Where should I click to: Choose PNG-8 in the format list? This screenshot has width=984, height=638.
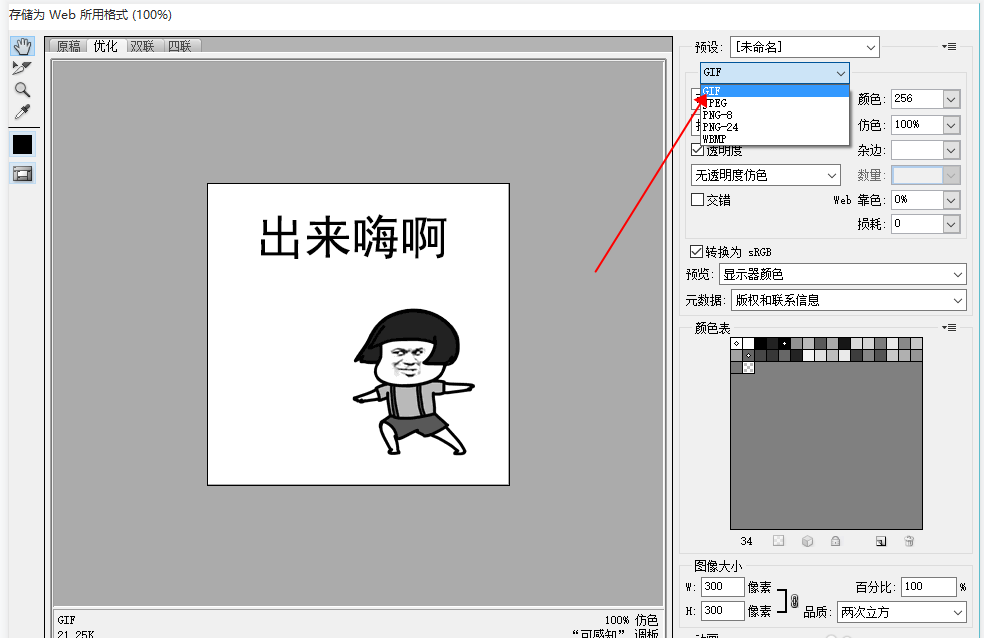point(775,115)
